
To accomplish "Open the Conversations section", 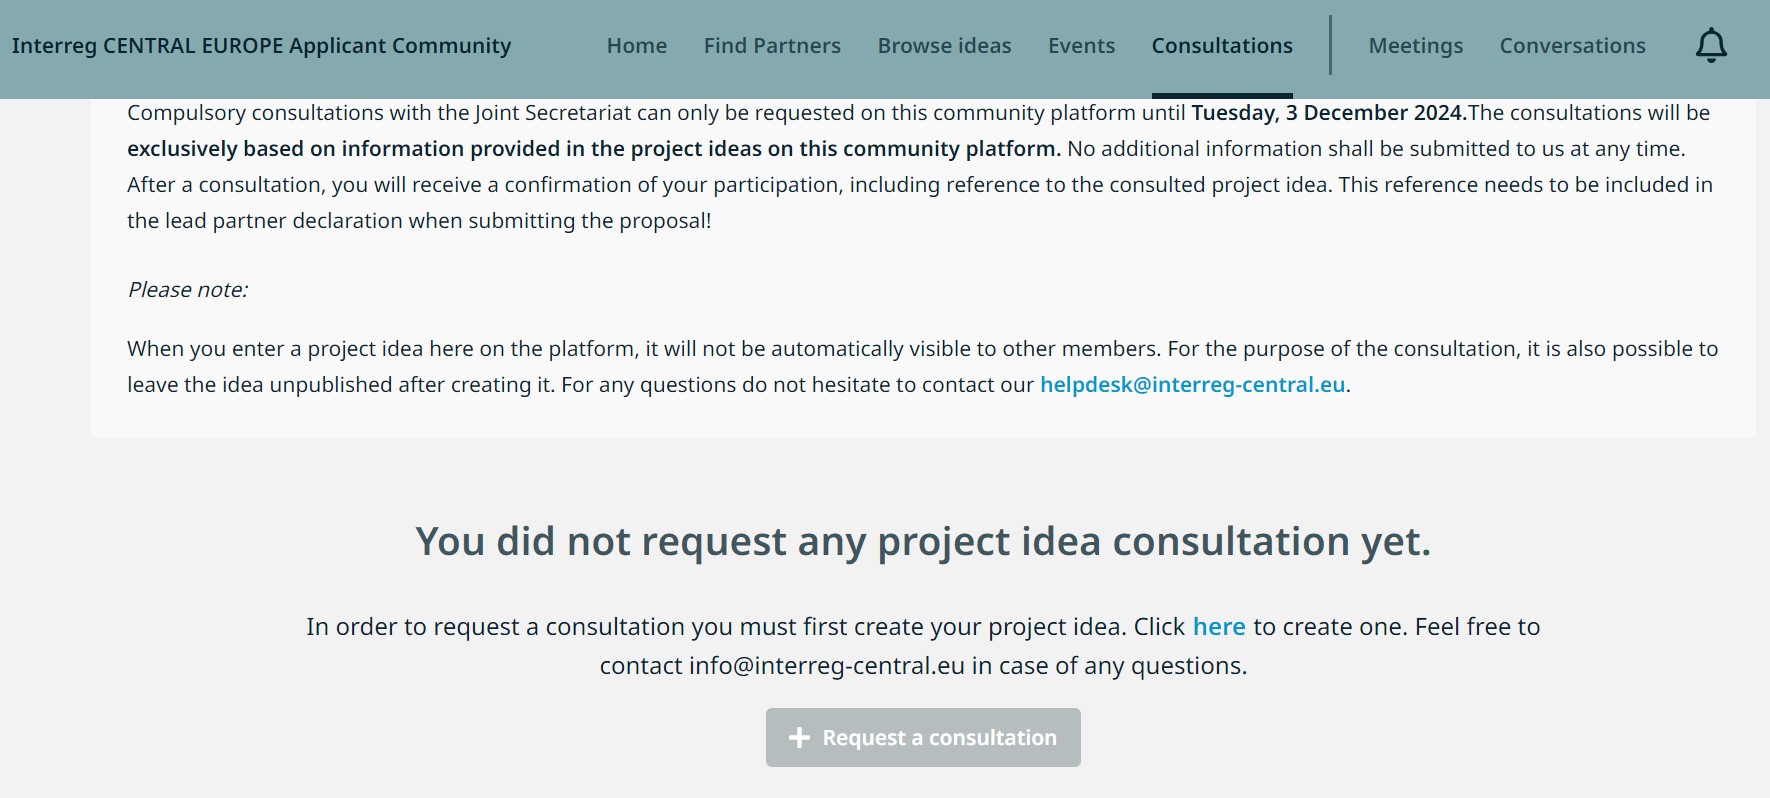I will coord(1572,45).
